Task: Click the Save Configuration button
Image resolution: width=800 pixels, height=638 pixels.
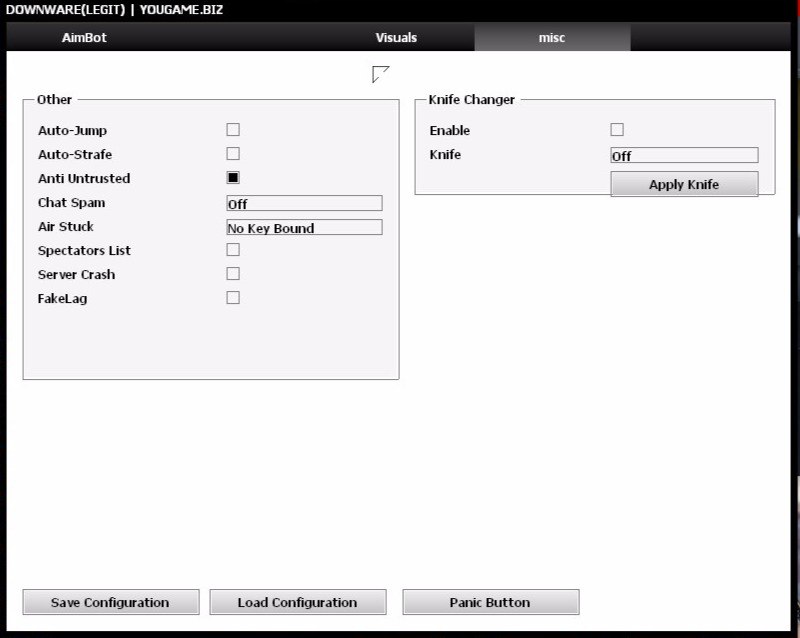Action: pyautogui.click(x=111, y=602)
